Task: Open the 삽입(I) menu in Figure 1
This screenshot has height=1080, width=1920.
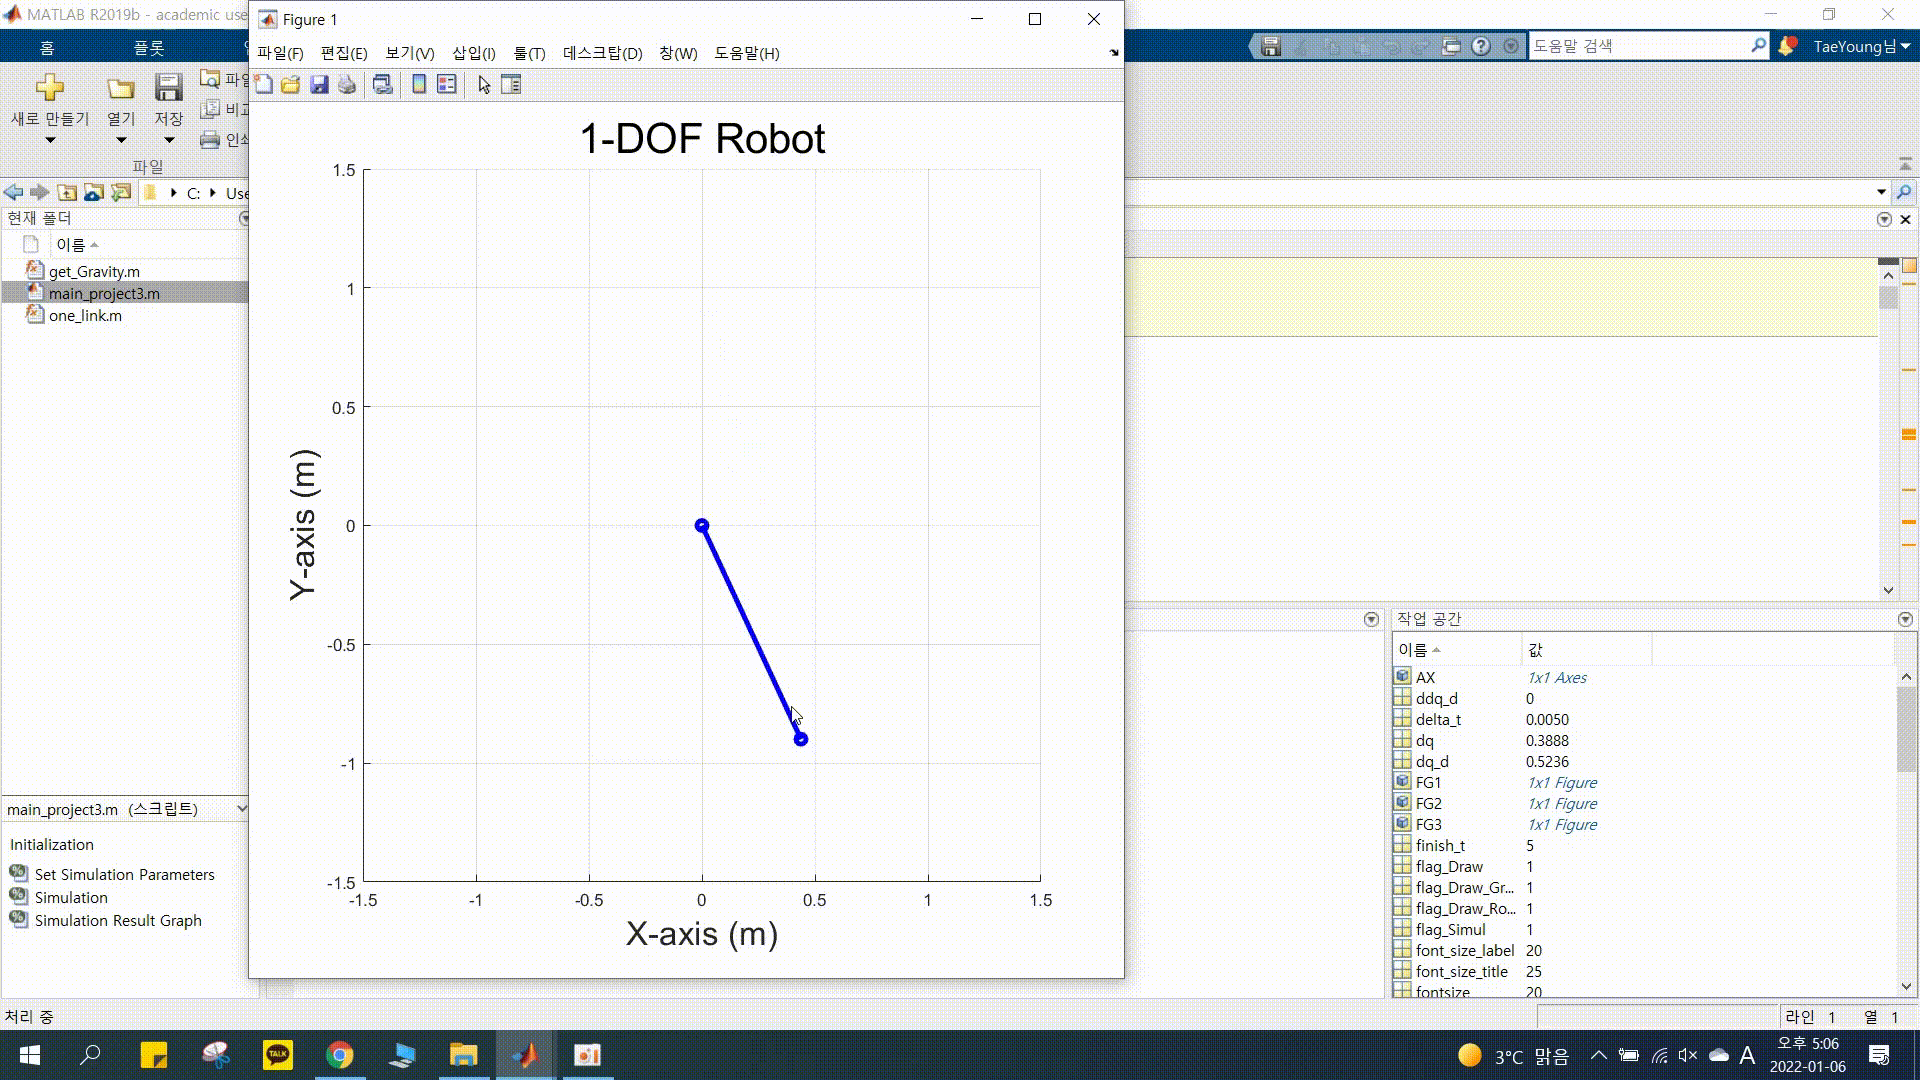Action: [474, 53]
